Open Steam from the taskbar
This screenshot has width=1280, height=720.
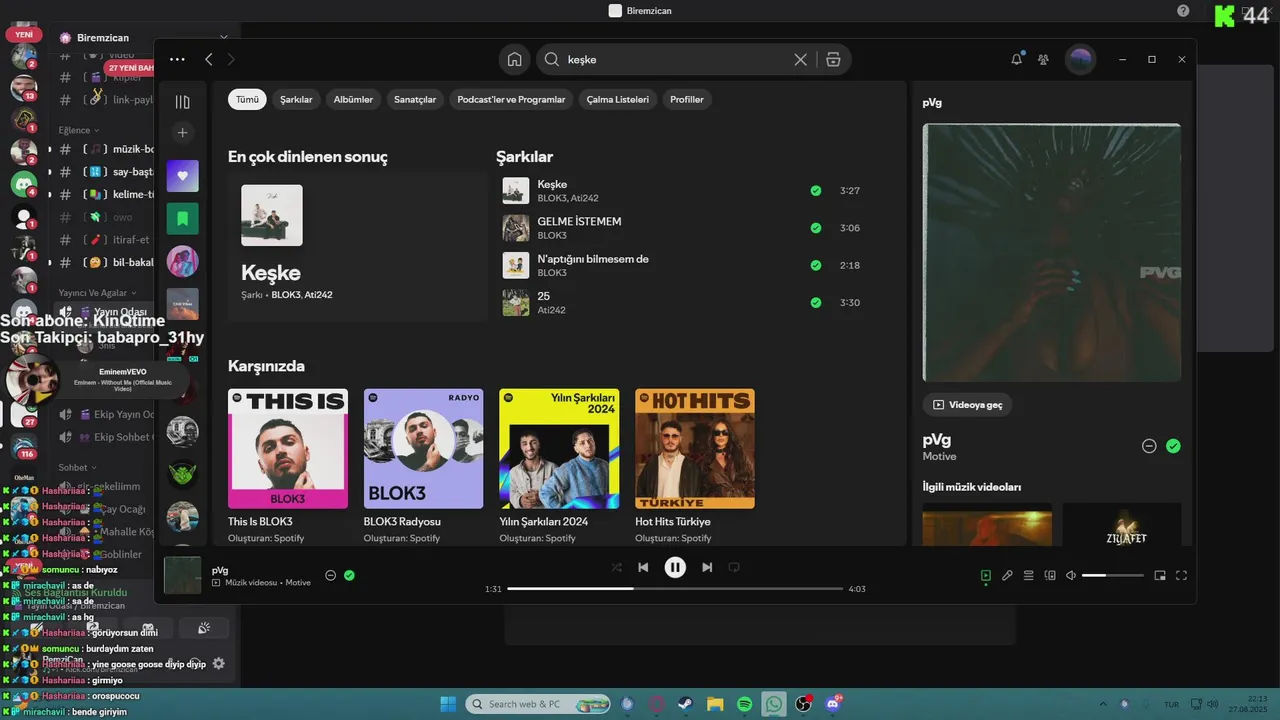click(x=686, y=704)
